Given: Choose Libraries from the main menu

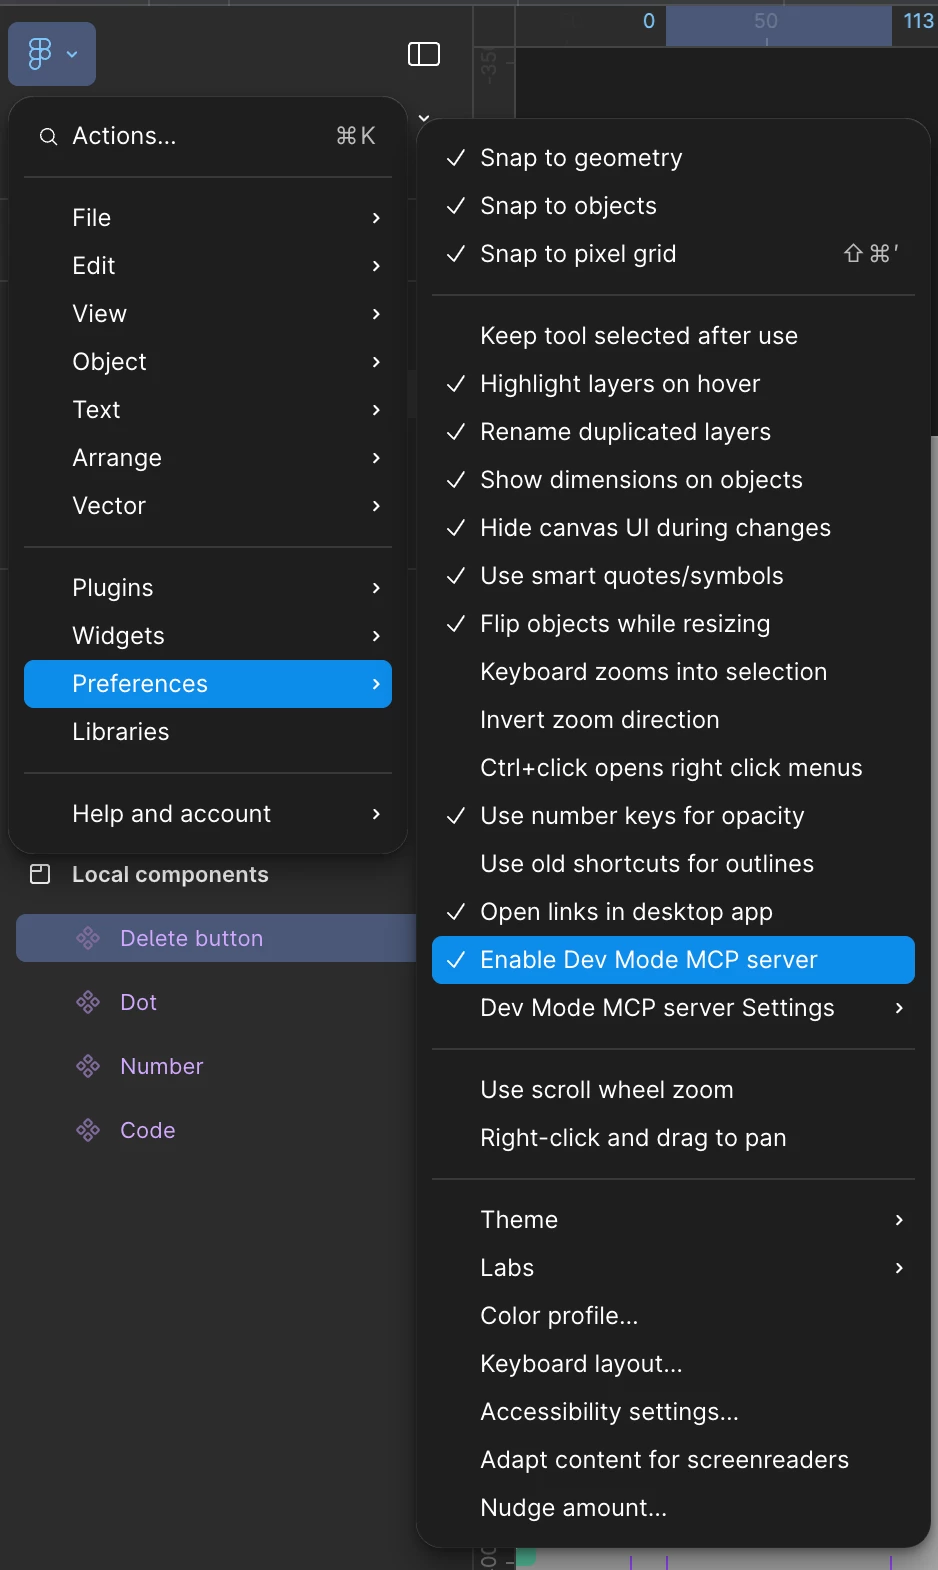Looking at the screenshot, I should 208,732.
